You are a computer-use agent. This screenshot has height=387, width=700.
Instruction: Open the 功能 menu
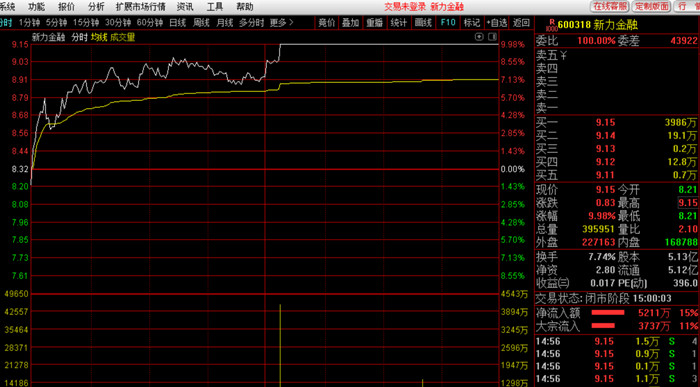point(37,7)
